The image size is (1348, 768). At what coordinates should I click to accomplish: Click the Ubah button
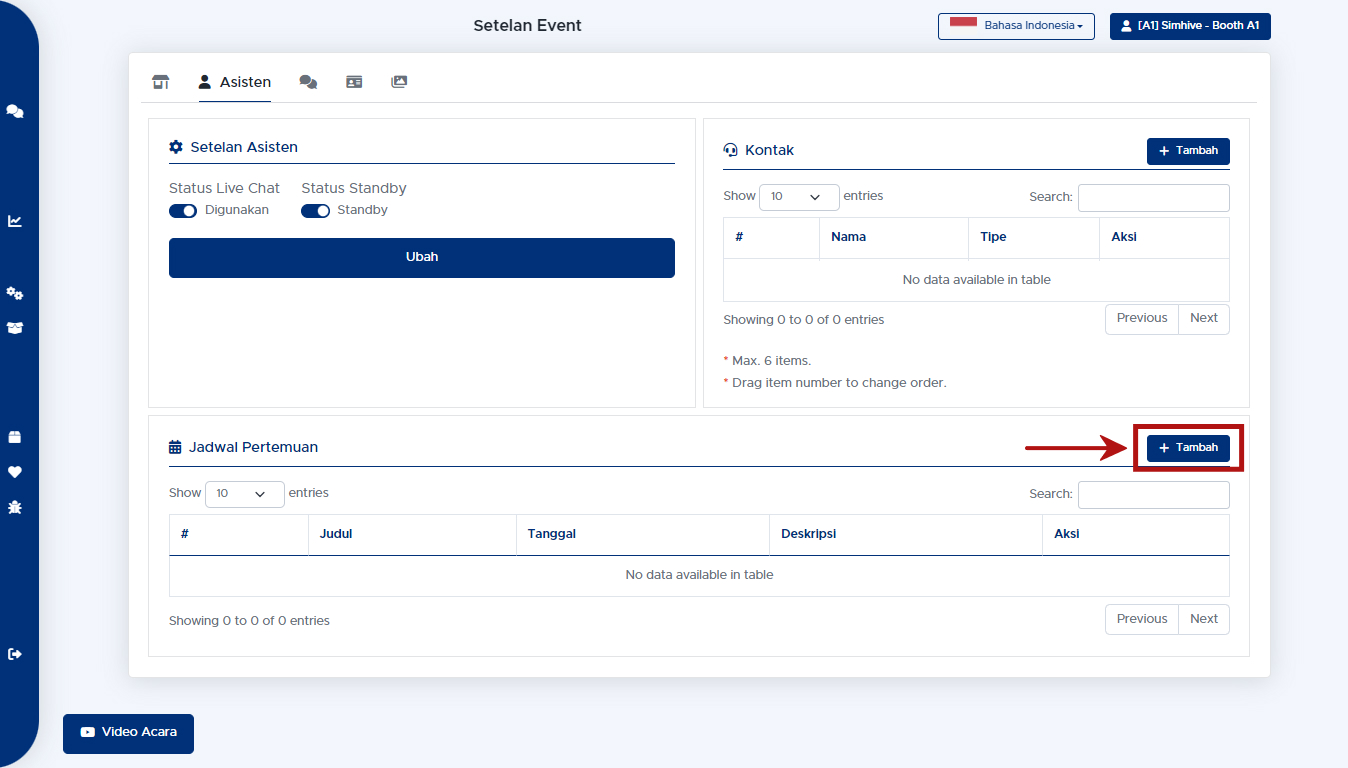click(422, 258)
